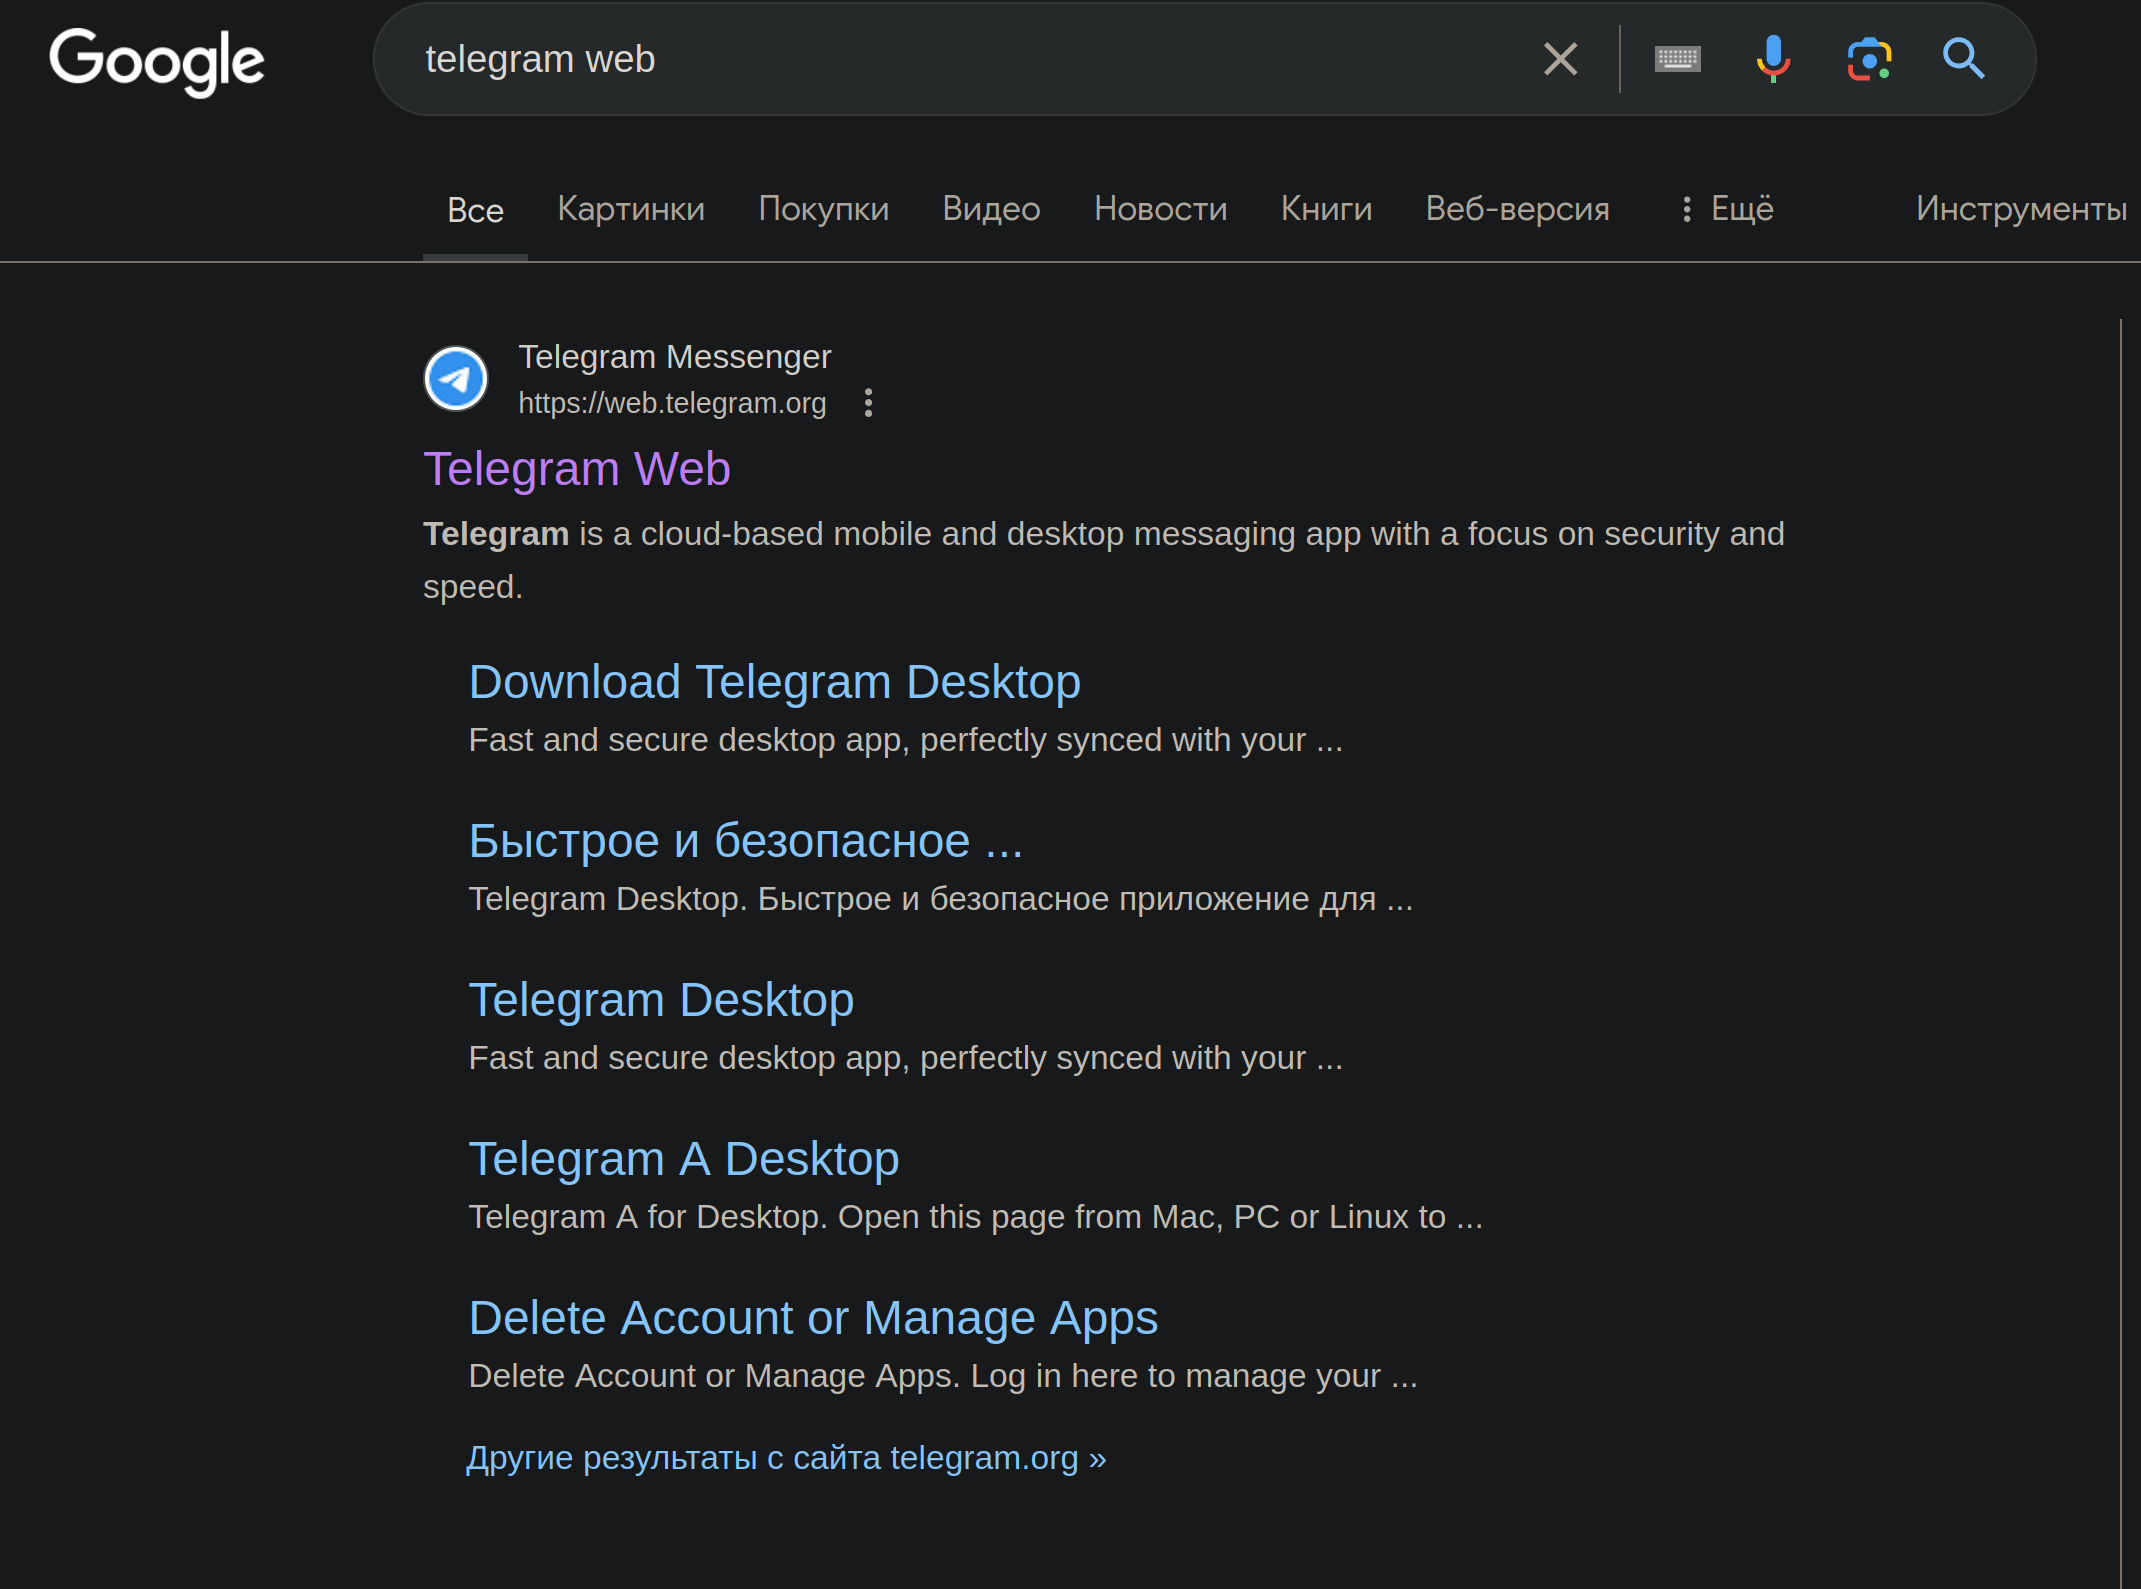Image resolution: width=2141 pixels, height=1589 pixels.
Task: Click the Telegram favicon icon
Action: pos(456,379)
